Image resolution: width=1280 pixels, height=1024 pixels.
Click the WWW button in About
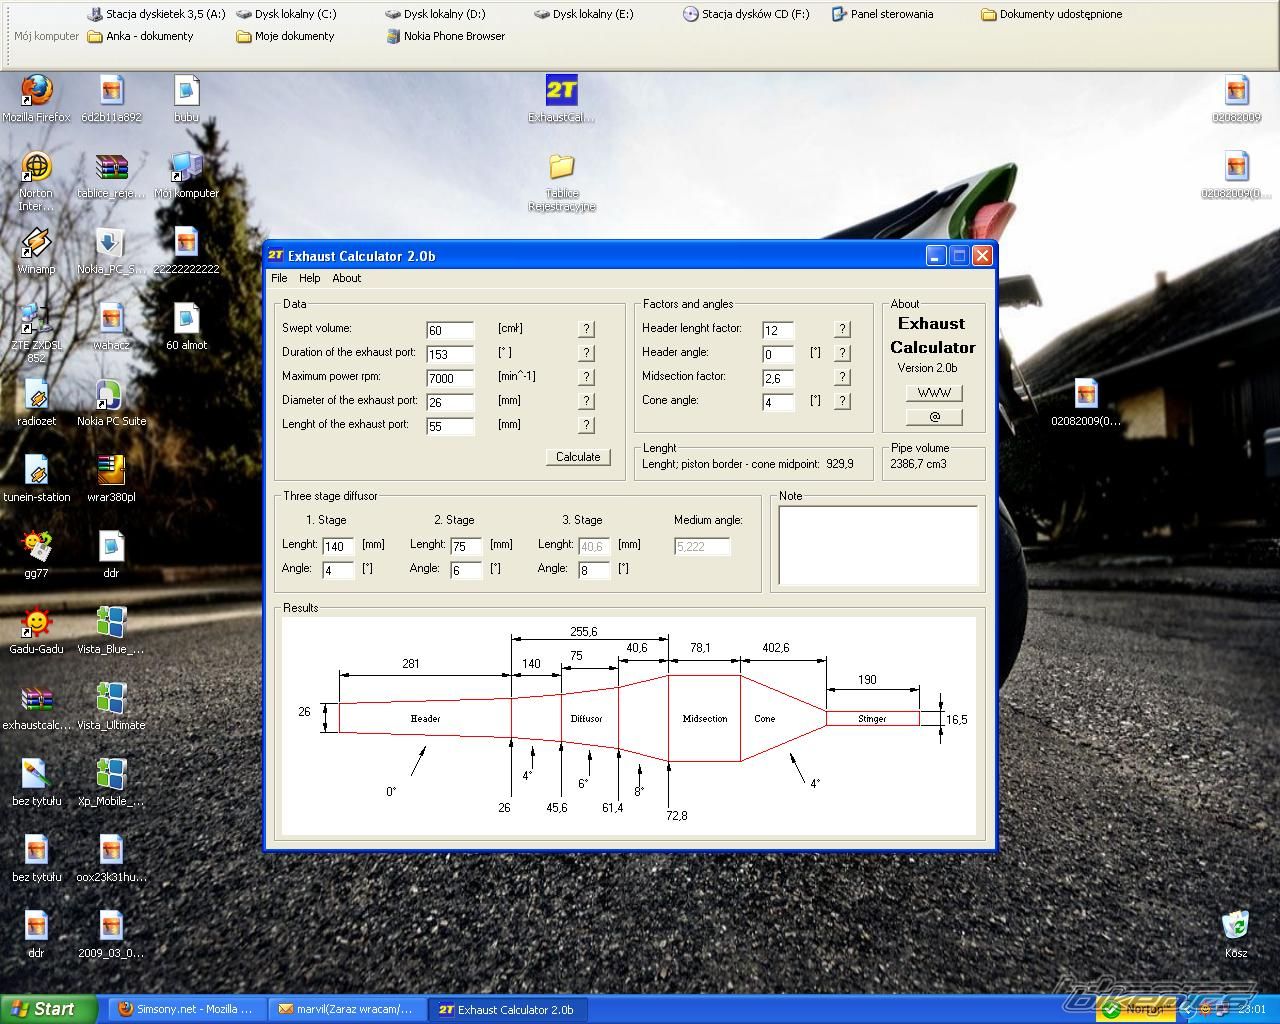[934, 393]
